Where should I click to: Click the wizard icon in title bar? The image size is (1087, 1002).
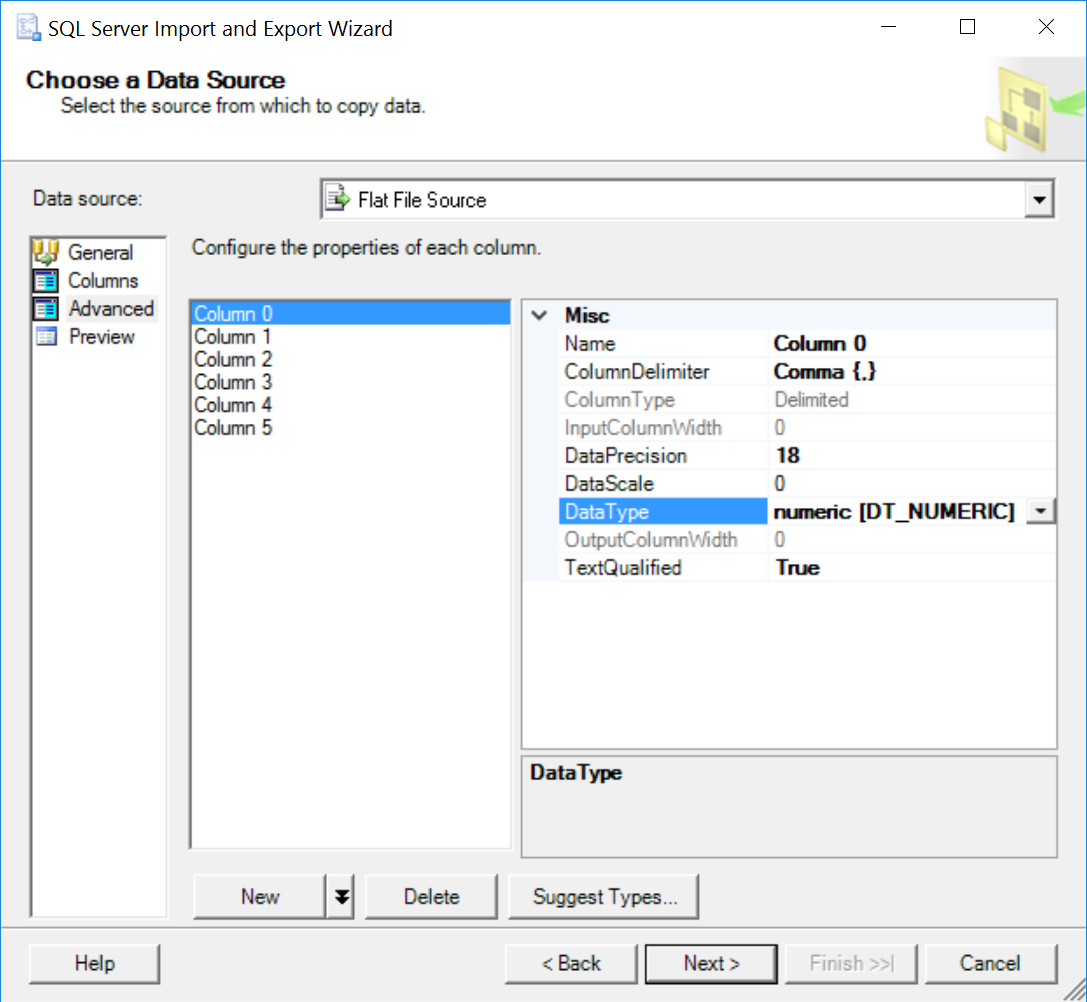point(29,28)
